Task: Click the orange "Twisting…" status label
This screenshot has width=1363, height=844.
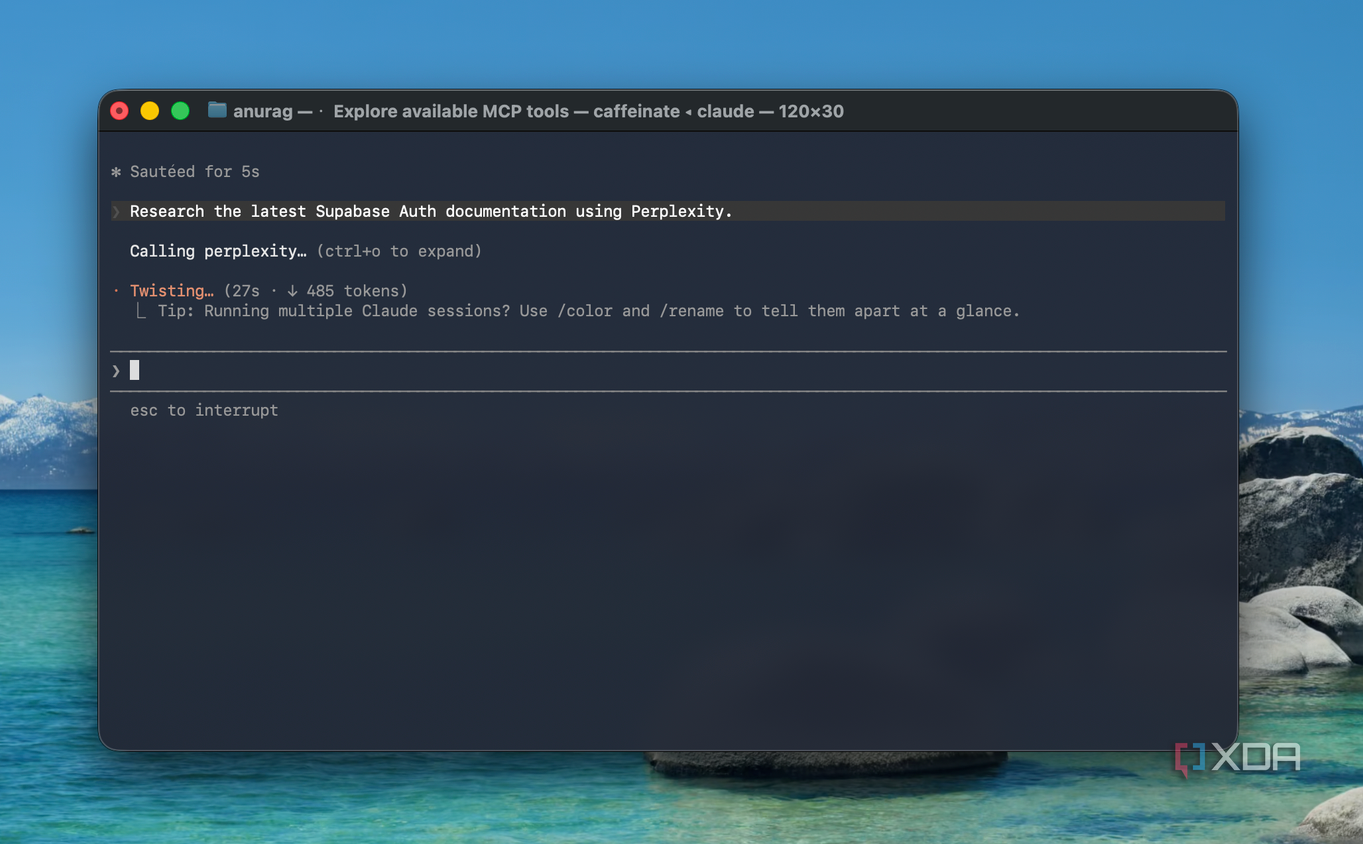Action: coord(172,291)
